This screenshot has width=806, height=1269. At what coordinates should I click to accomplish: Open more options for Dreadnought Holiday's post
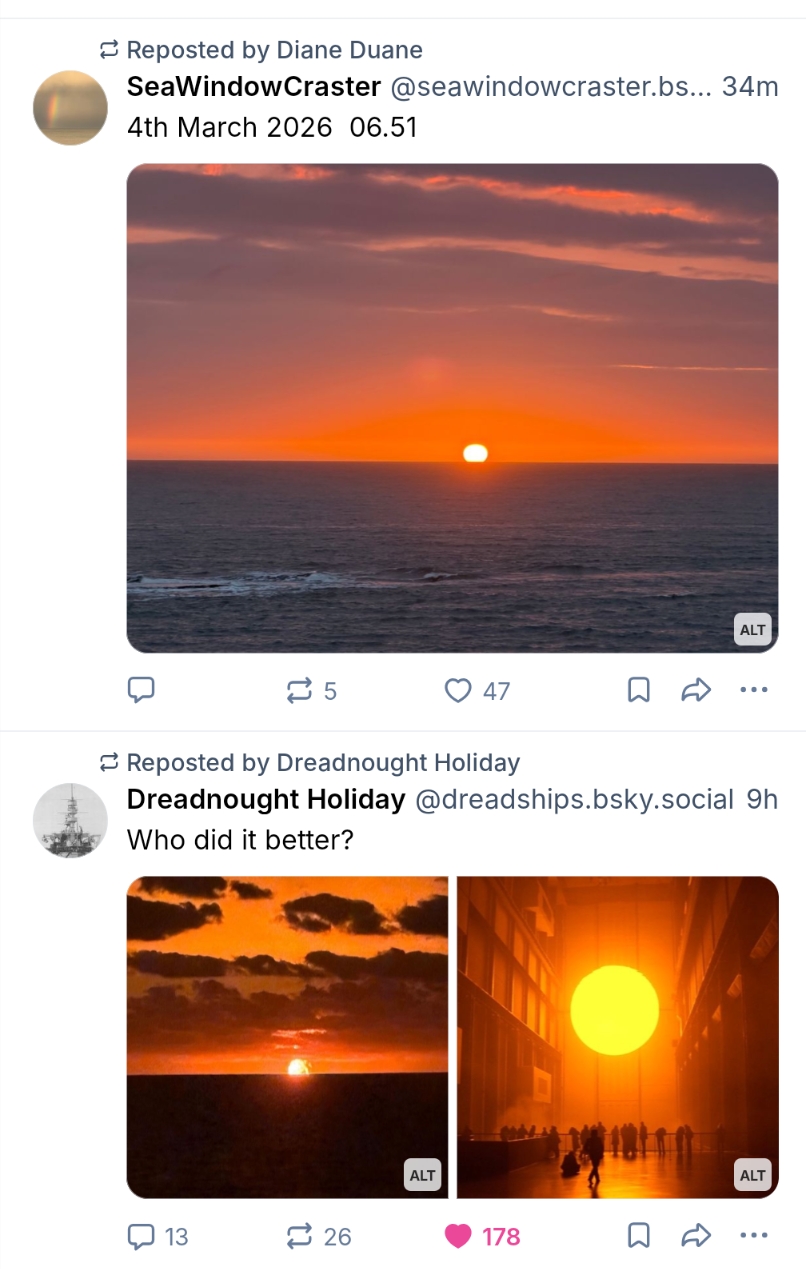coord(753,1237)
